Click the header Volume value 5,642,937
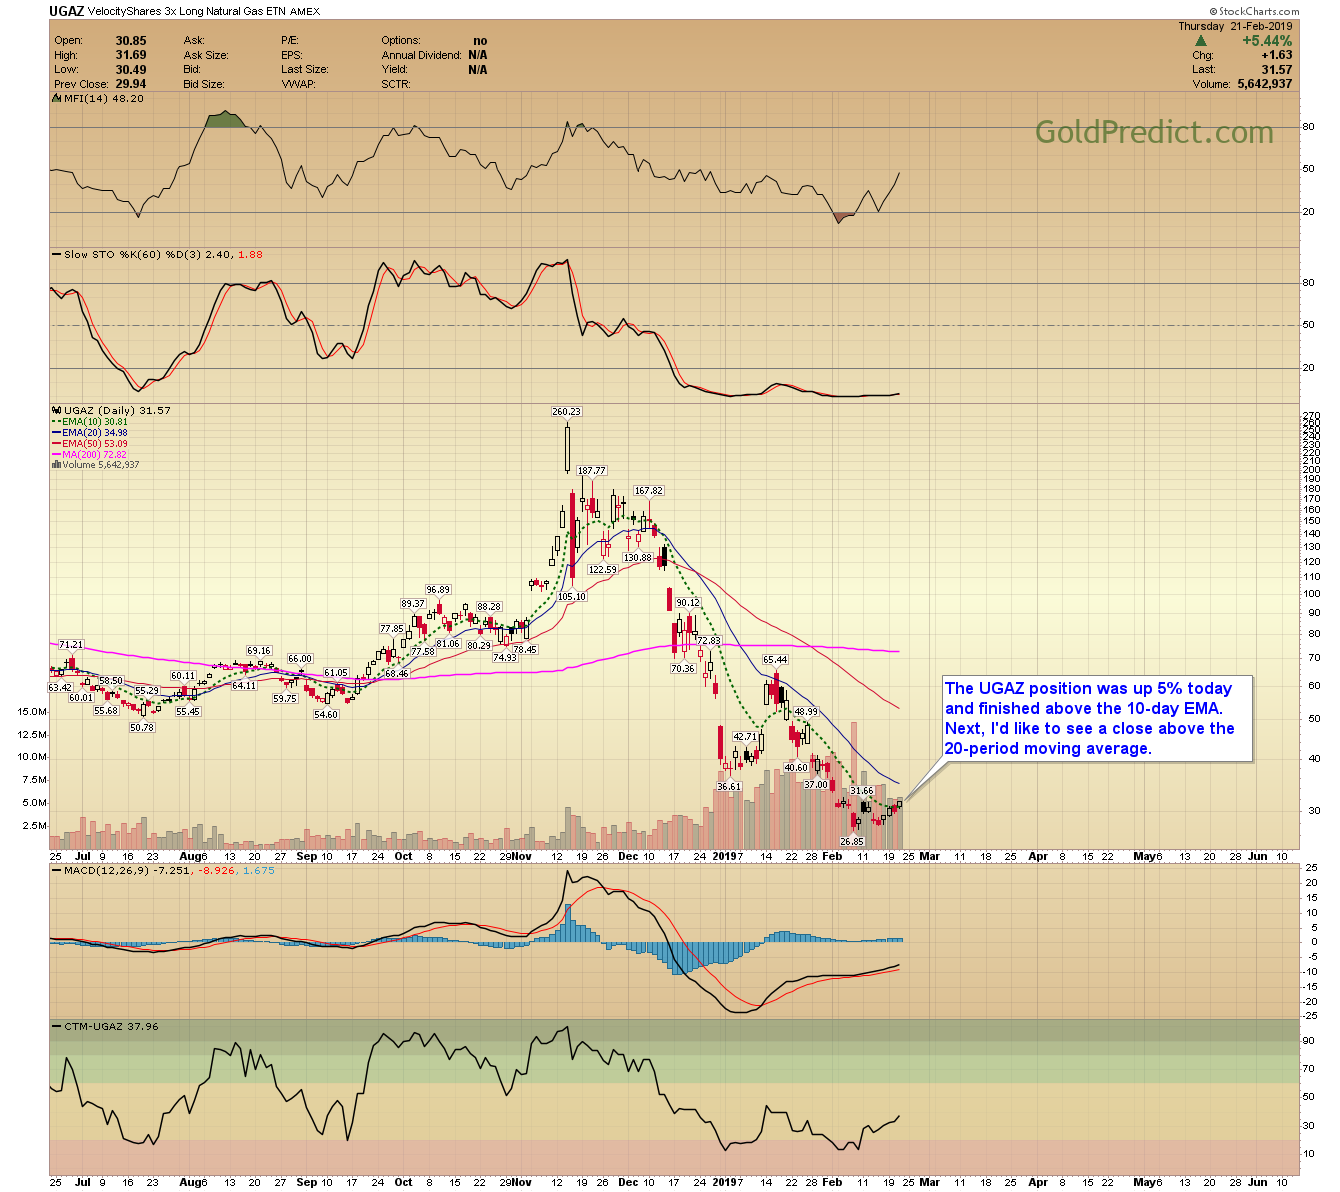Viewport: 1340px width, 1192px height. pyautogui.click(x=1264, y=84)
